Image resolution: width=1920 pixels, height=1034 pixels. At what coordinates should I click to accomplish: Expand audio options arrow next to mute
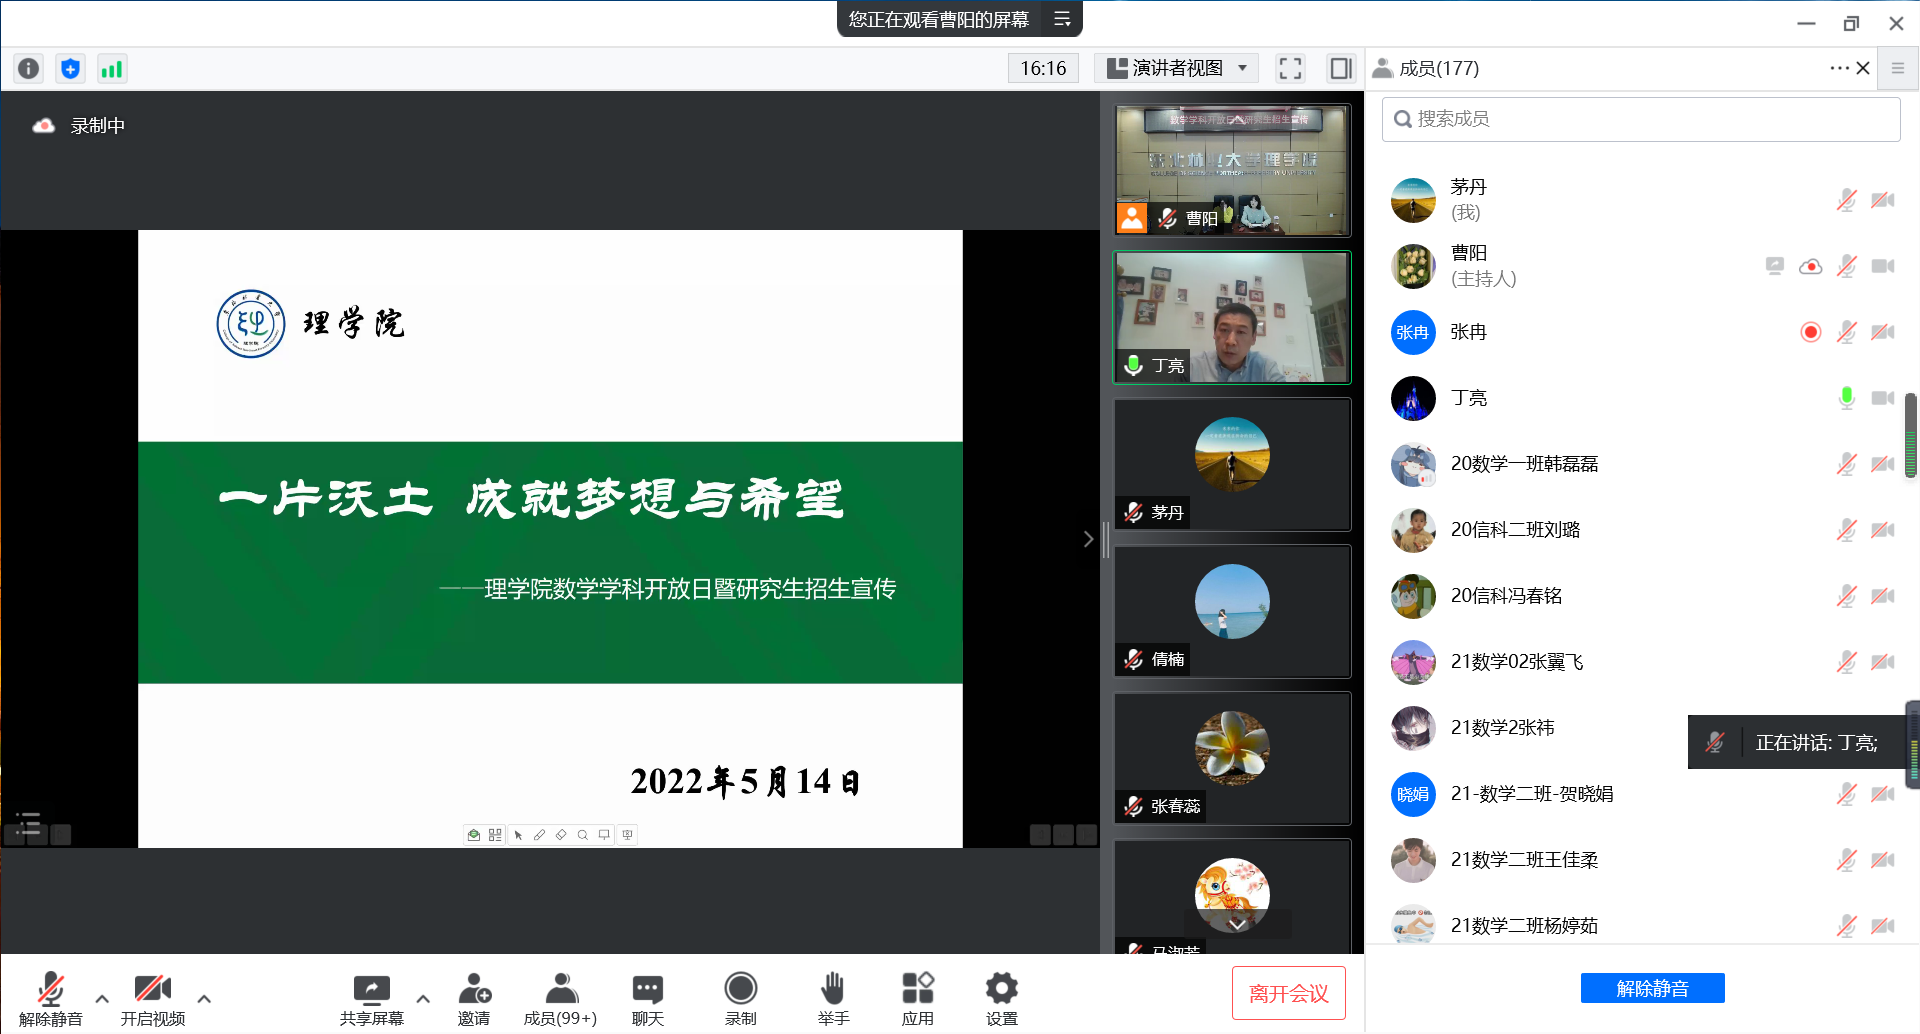(x=102, y=998)
